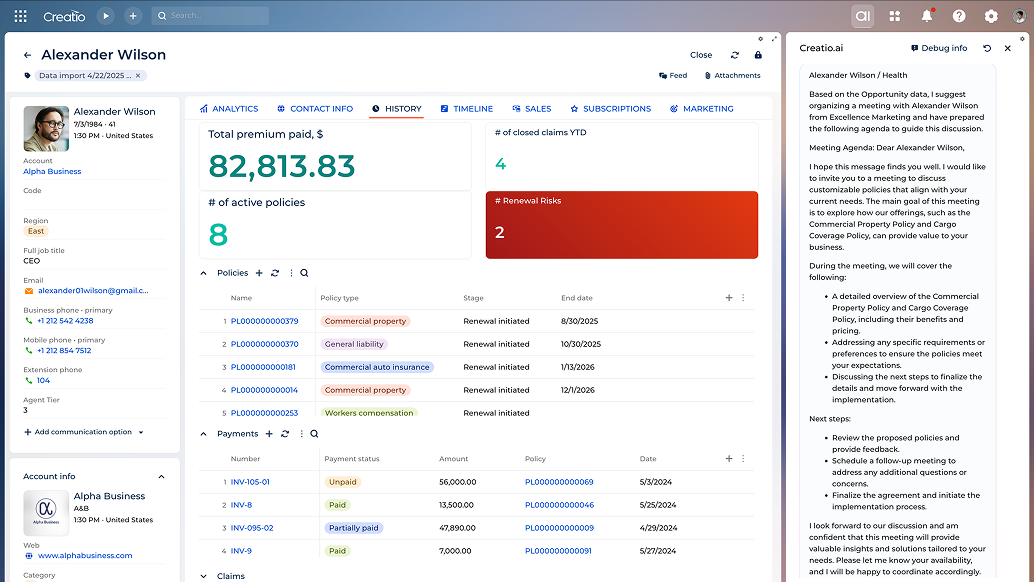Screen dimensions: 1034x582
Task: Collapse the Payments list
Action: (x=204, y=434)
